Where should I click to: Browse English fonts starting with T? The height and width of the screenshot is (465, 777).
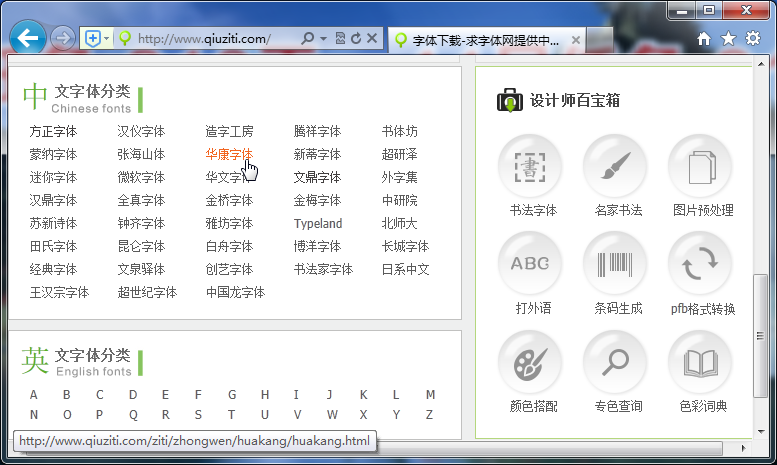pos(231,414)
